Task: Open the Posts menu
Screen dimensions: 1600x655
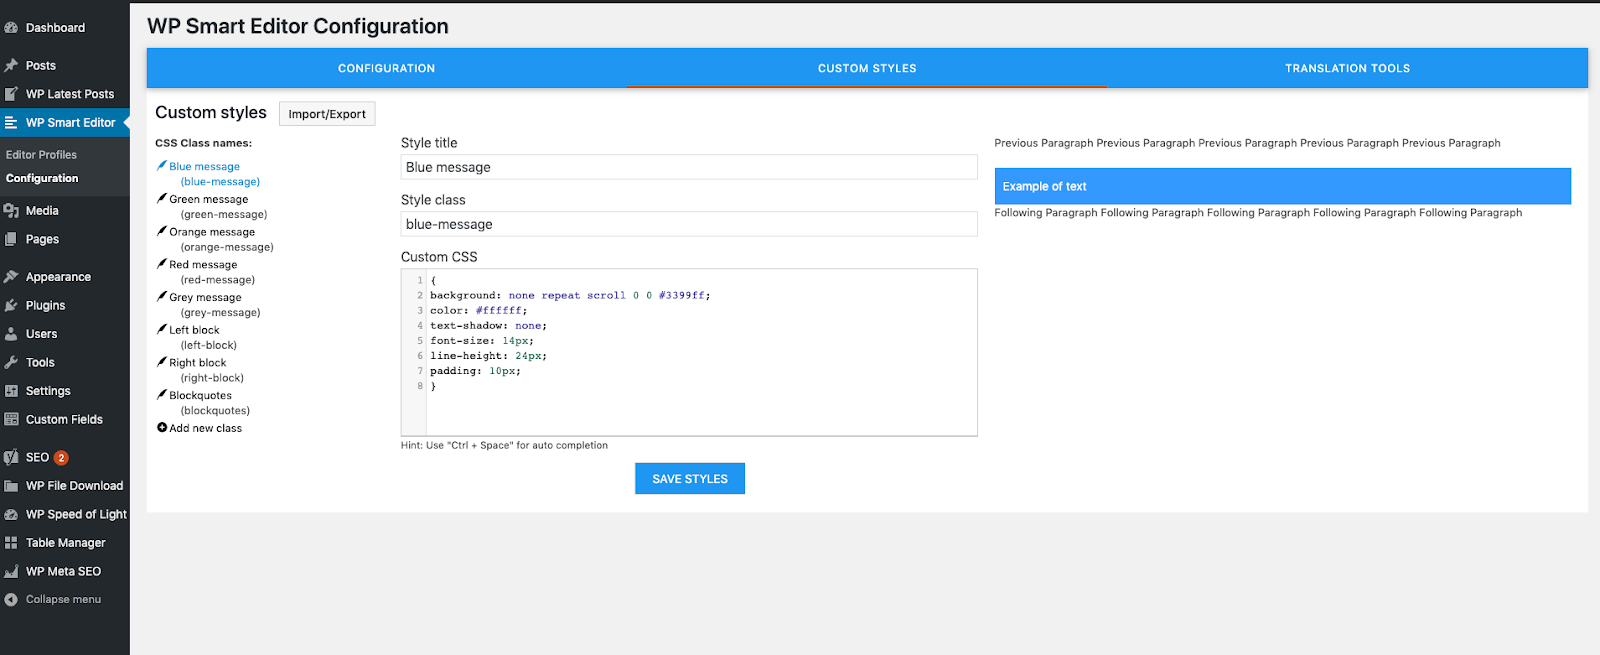Action: (x=41, y=65)
